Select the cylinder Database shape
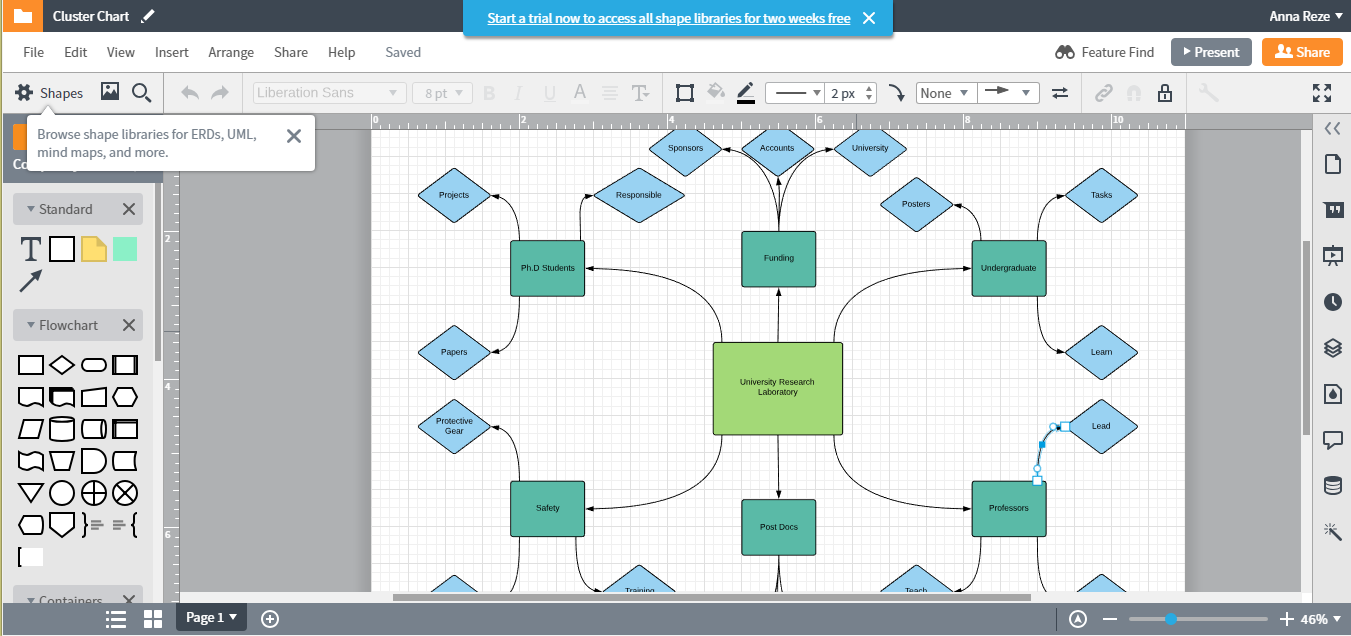1351x636 pixels. [x=62, y=429]
